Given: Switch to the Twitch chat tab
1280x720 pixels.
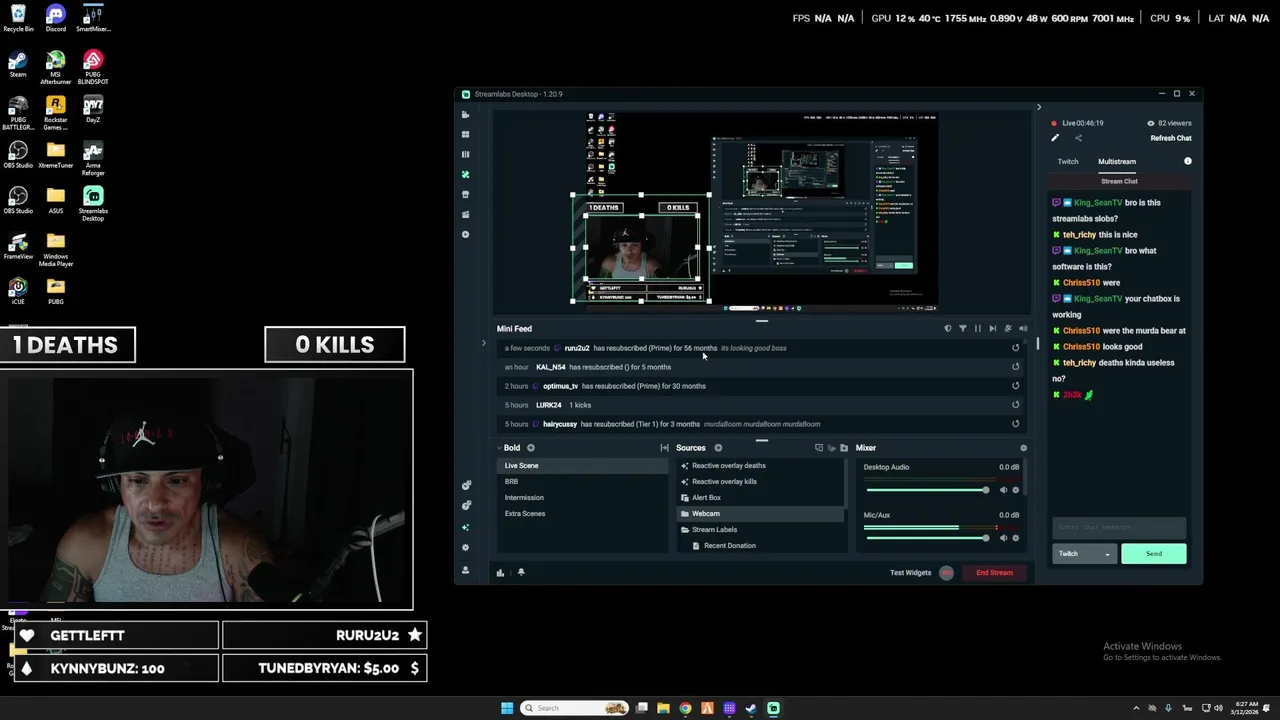Looking at the screenshot, I should [x=1068, y=161].
